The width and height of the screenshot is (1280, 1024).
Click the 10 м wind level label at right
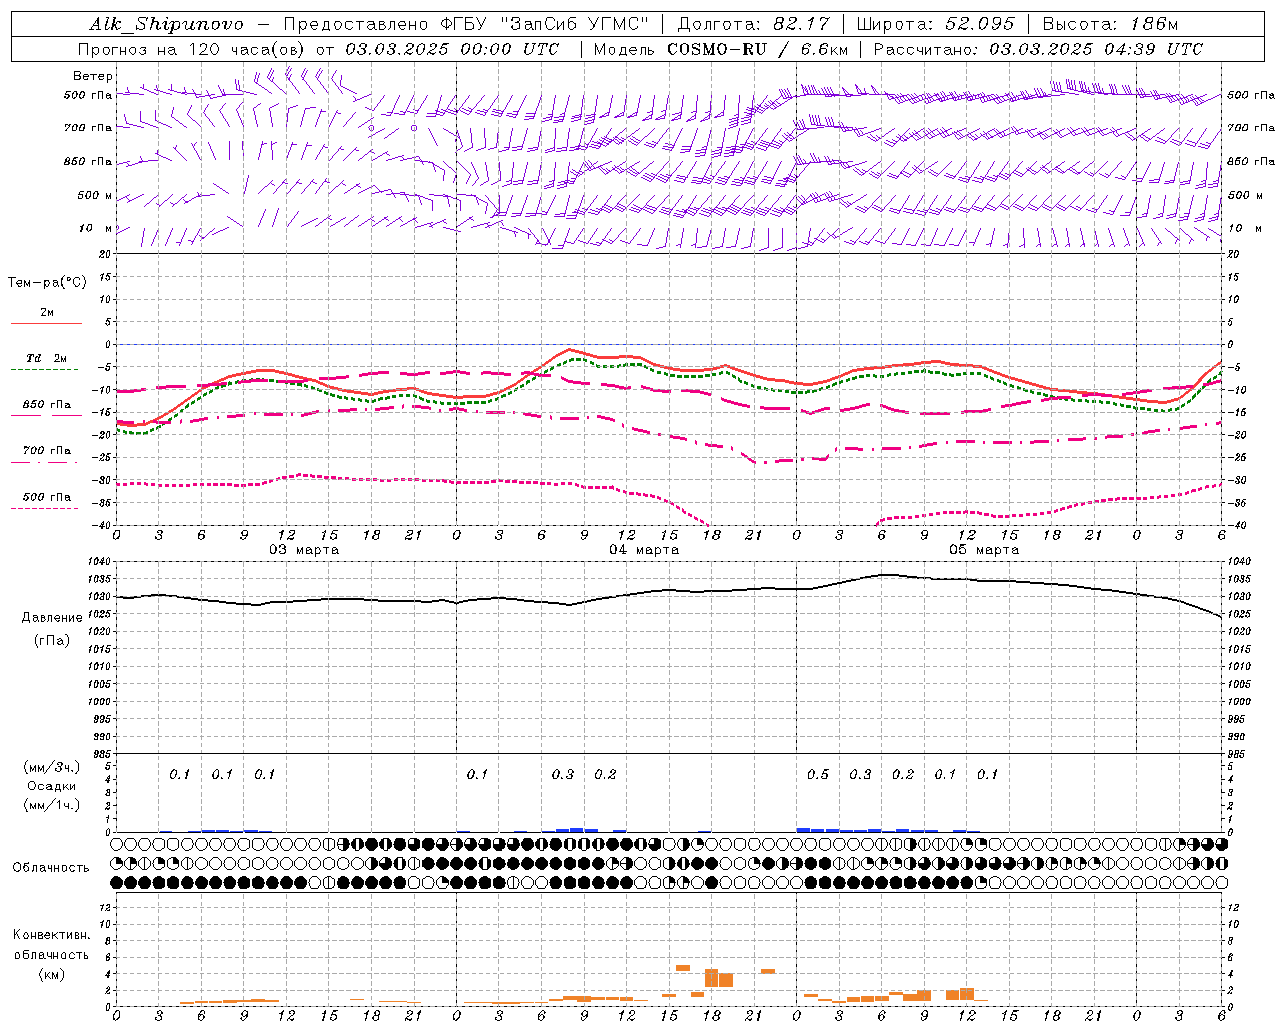pyautogui.click(x=1244, y=228)
